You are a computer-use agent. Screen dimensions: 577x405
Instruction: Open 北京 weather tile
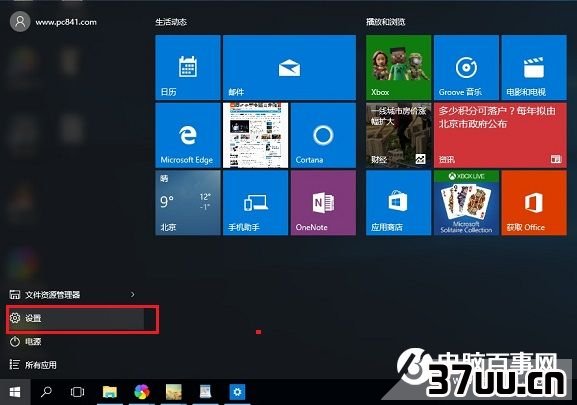[x=188, y=203]
